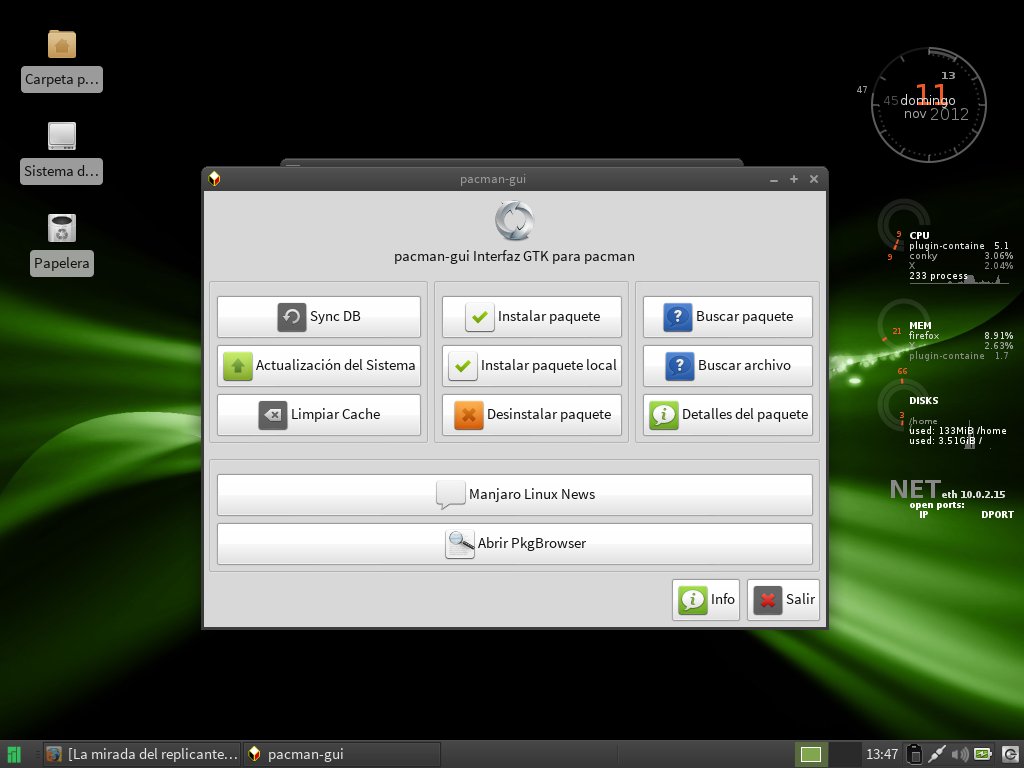Show Detalles del paquete
This screenshot has height=768, width=1024.
728,415
